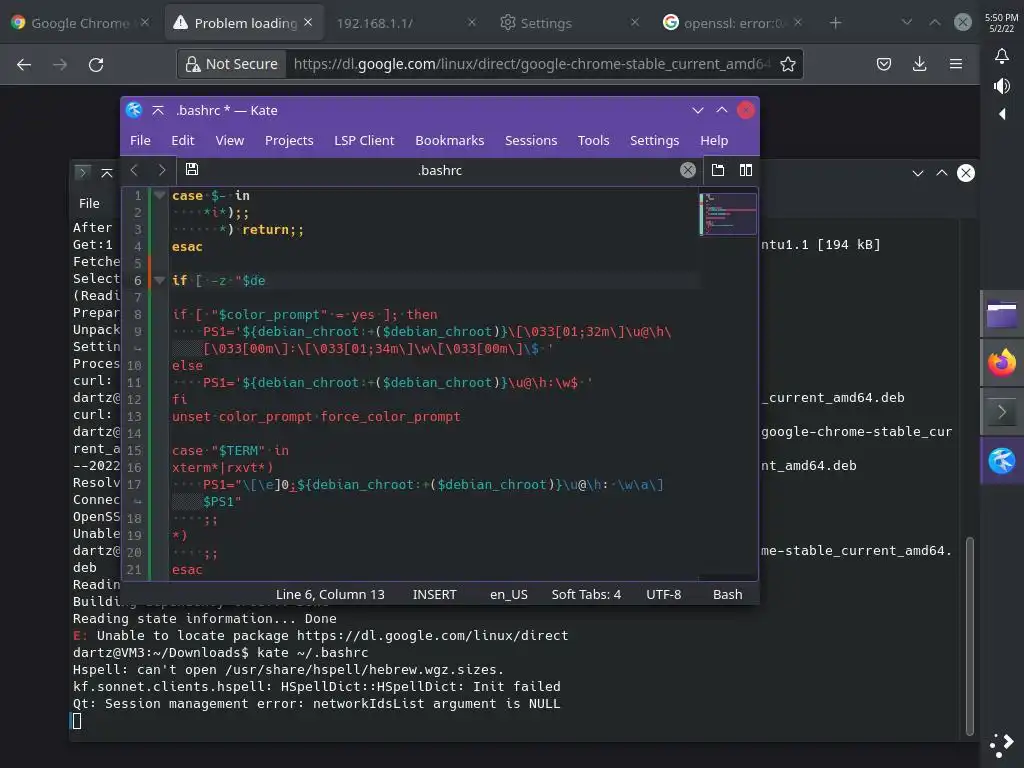Toggle keep-above pin in Kate's title bar
This screenshot has height=768, width=1024.
pyautogui.click(x=158, y=110)
